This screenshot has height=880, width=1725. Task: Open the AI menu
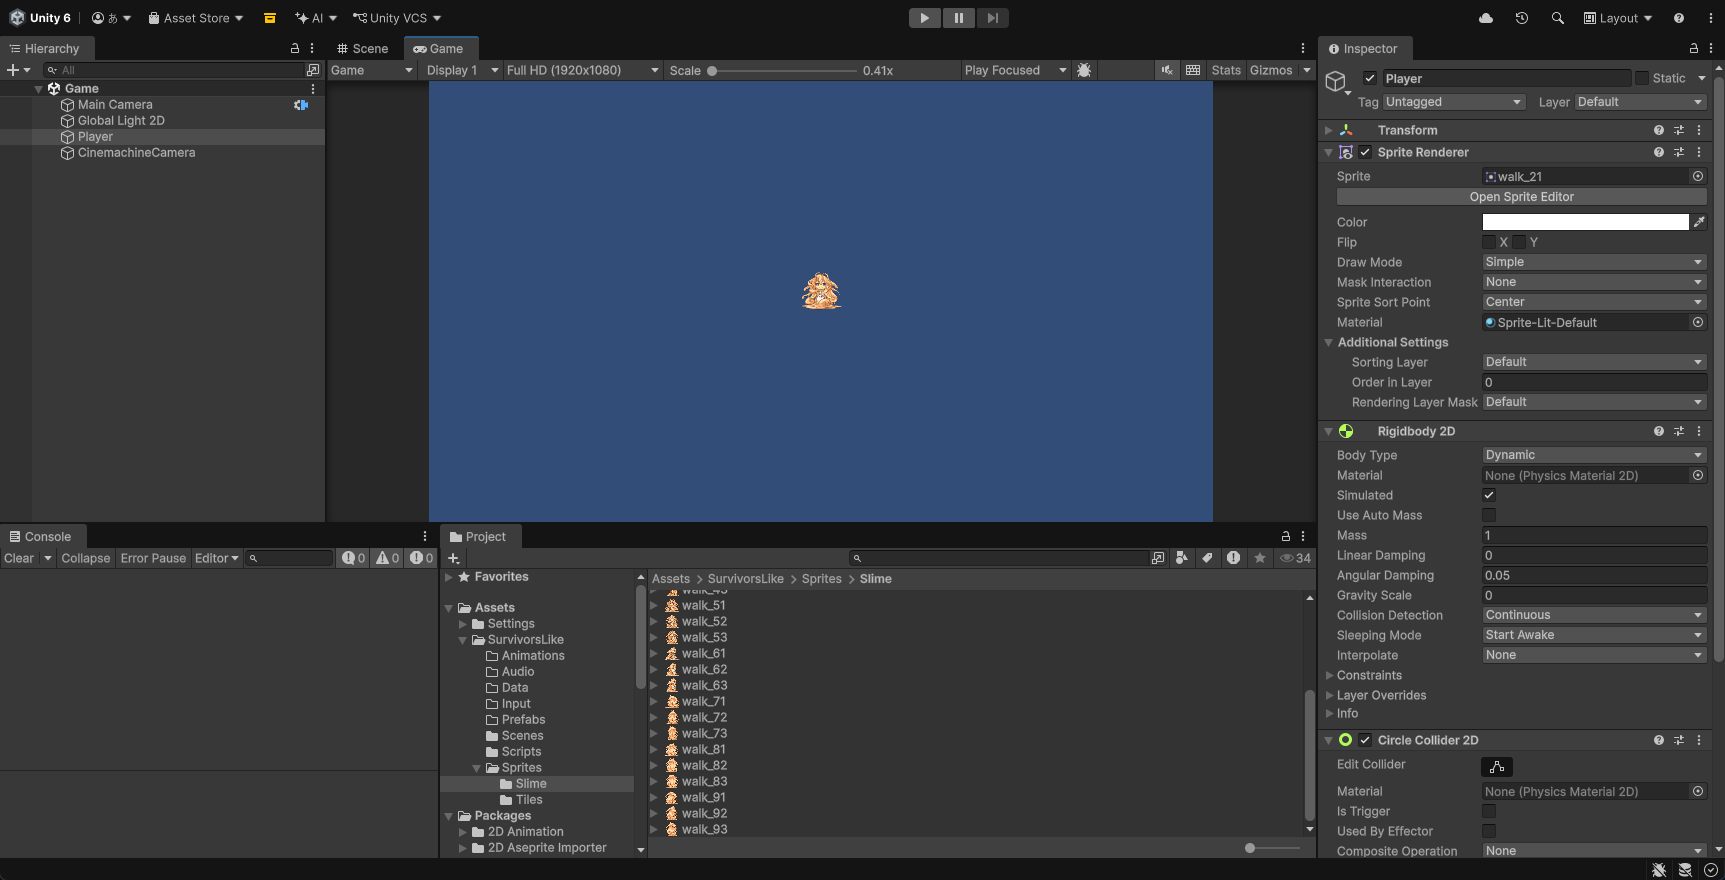pyautogui.click(x=316, y=18)
